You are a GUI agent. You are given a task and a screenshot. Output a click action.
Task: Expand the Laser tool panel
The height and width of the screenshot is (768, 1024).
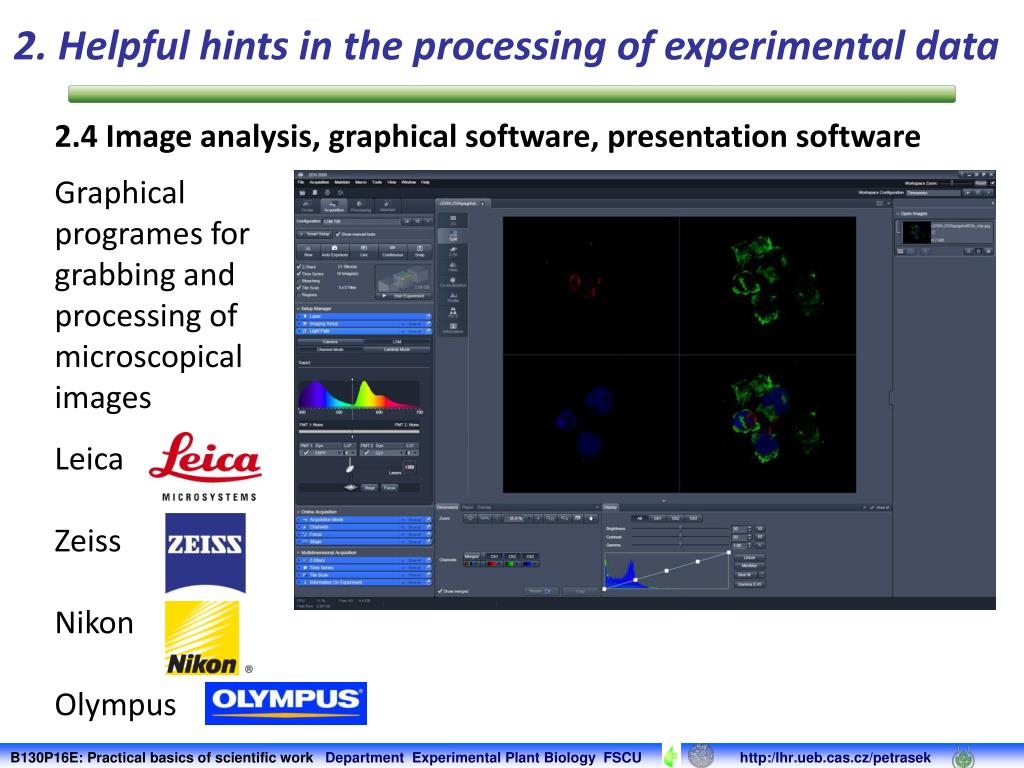coord(299,316)
